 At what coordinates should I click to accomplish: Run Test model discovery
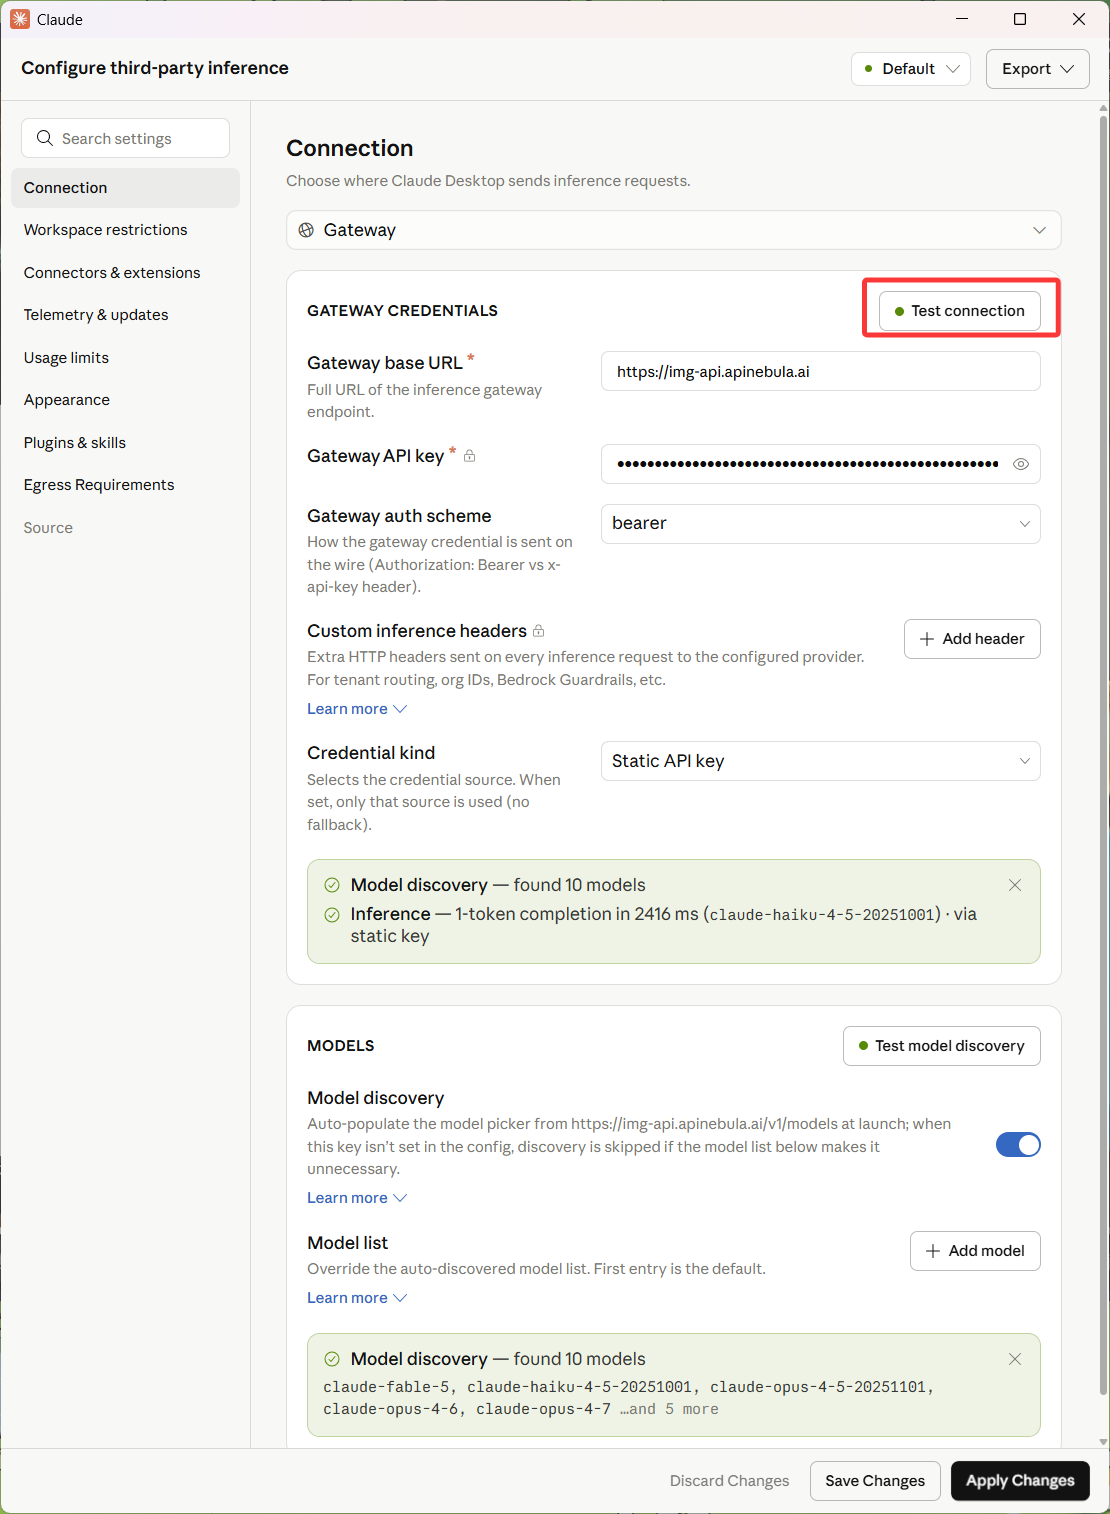[x=942, y=1046]
